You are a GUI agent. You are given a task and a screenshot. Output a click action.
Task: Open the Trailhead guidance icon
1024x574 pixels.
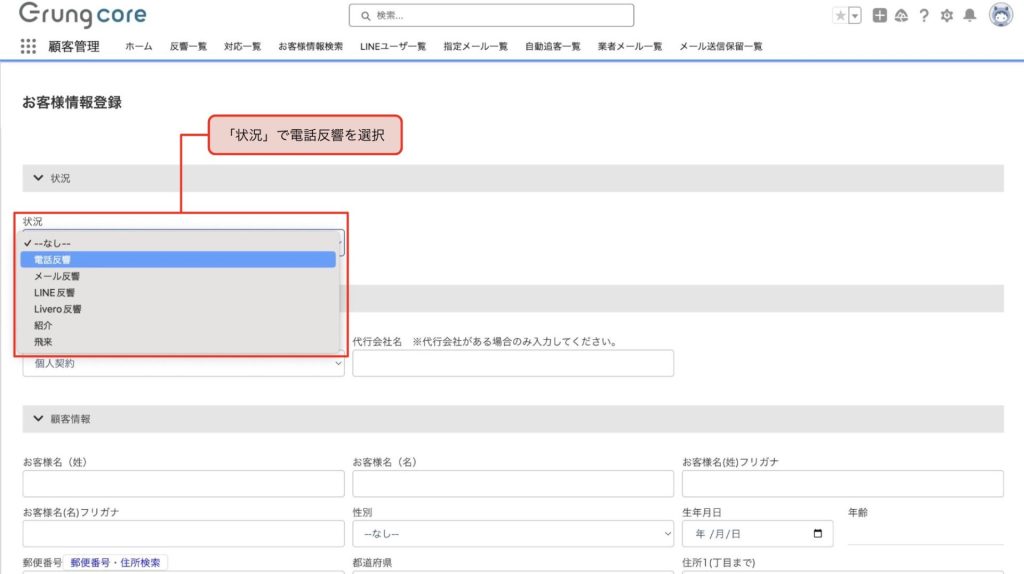point(901,15)
